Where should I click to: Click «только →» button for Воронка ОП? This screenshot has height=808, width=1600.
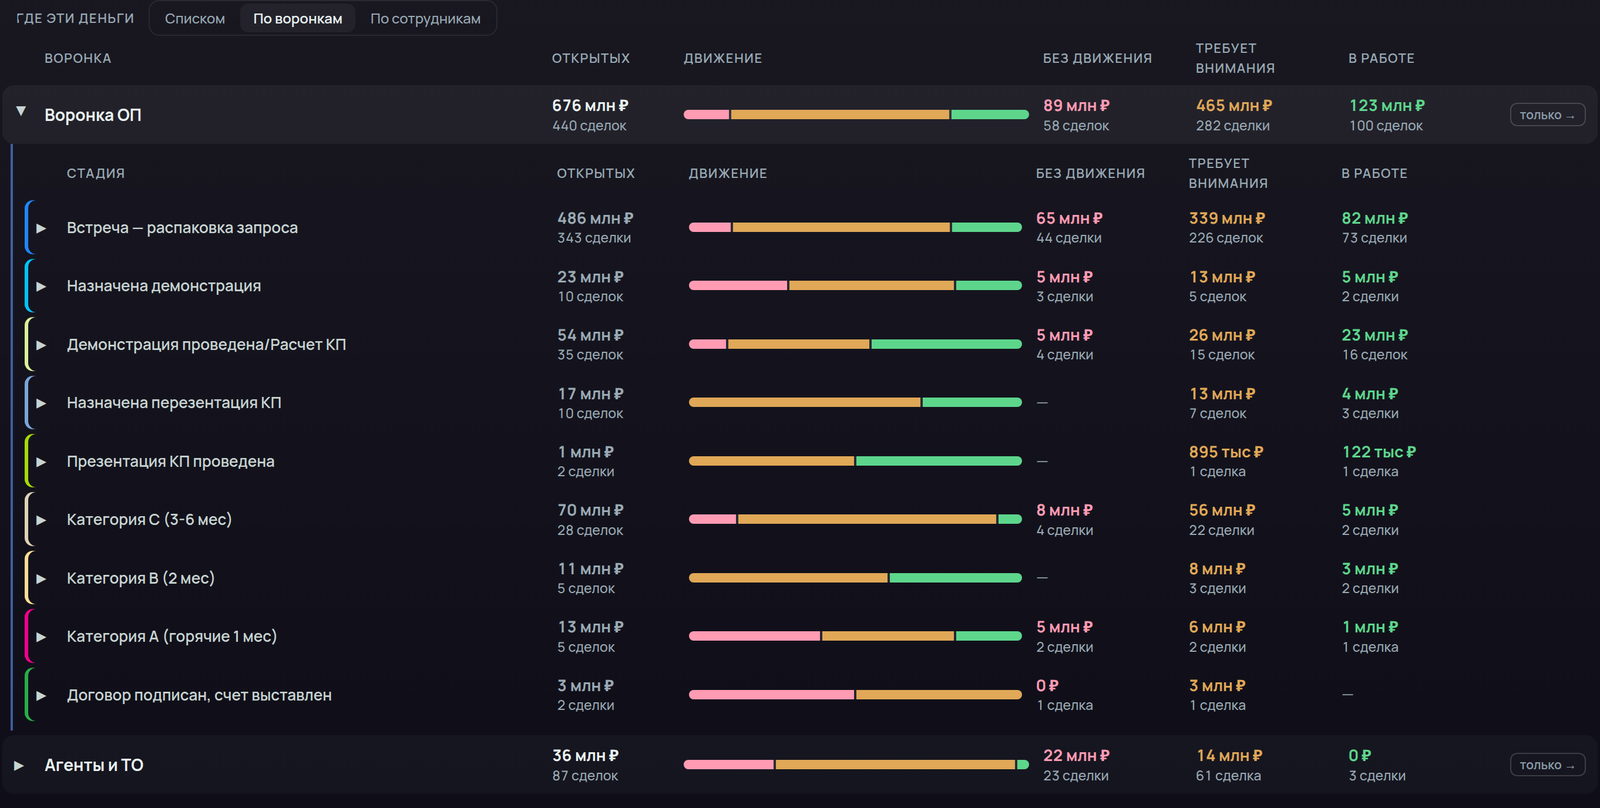(x=1547, y=115)
